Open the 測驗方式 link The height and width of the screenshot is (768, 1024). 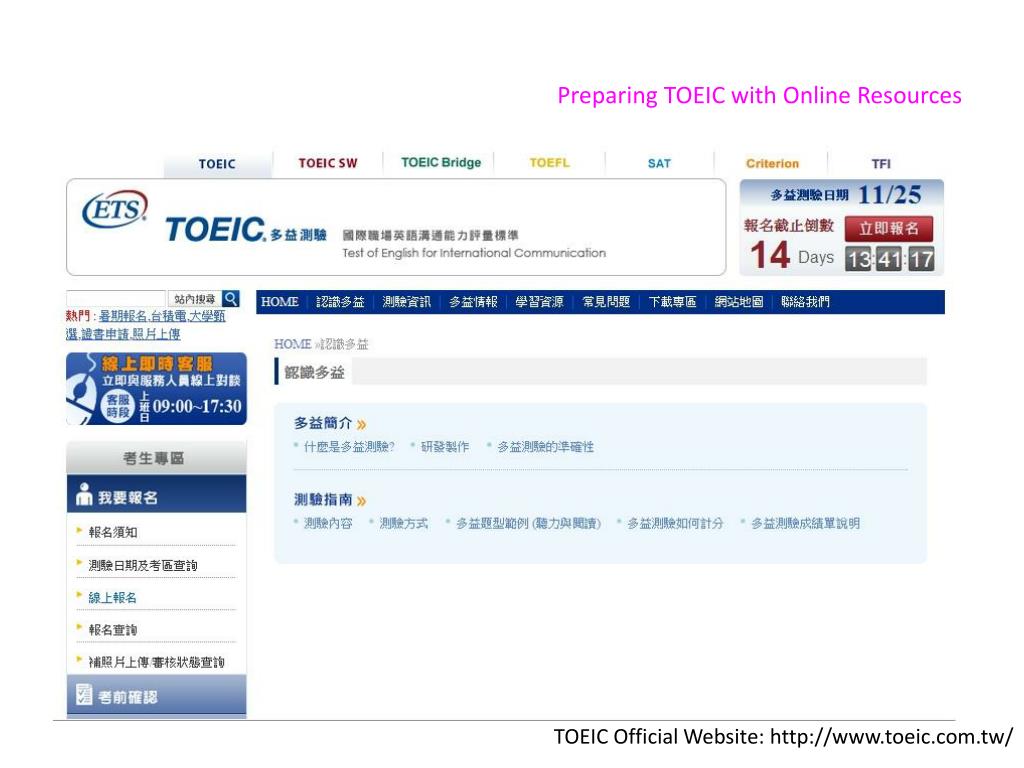(x=404, y=523)
